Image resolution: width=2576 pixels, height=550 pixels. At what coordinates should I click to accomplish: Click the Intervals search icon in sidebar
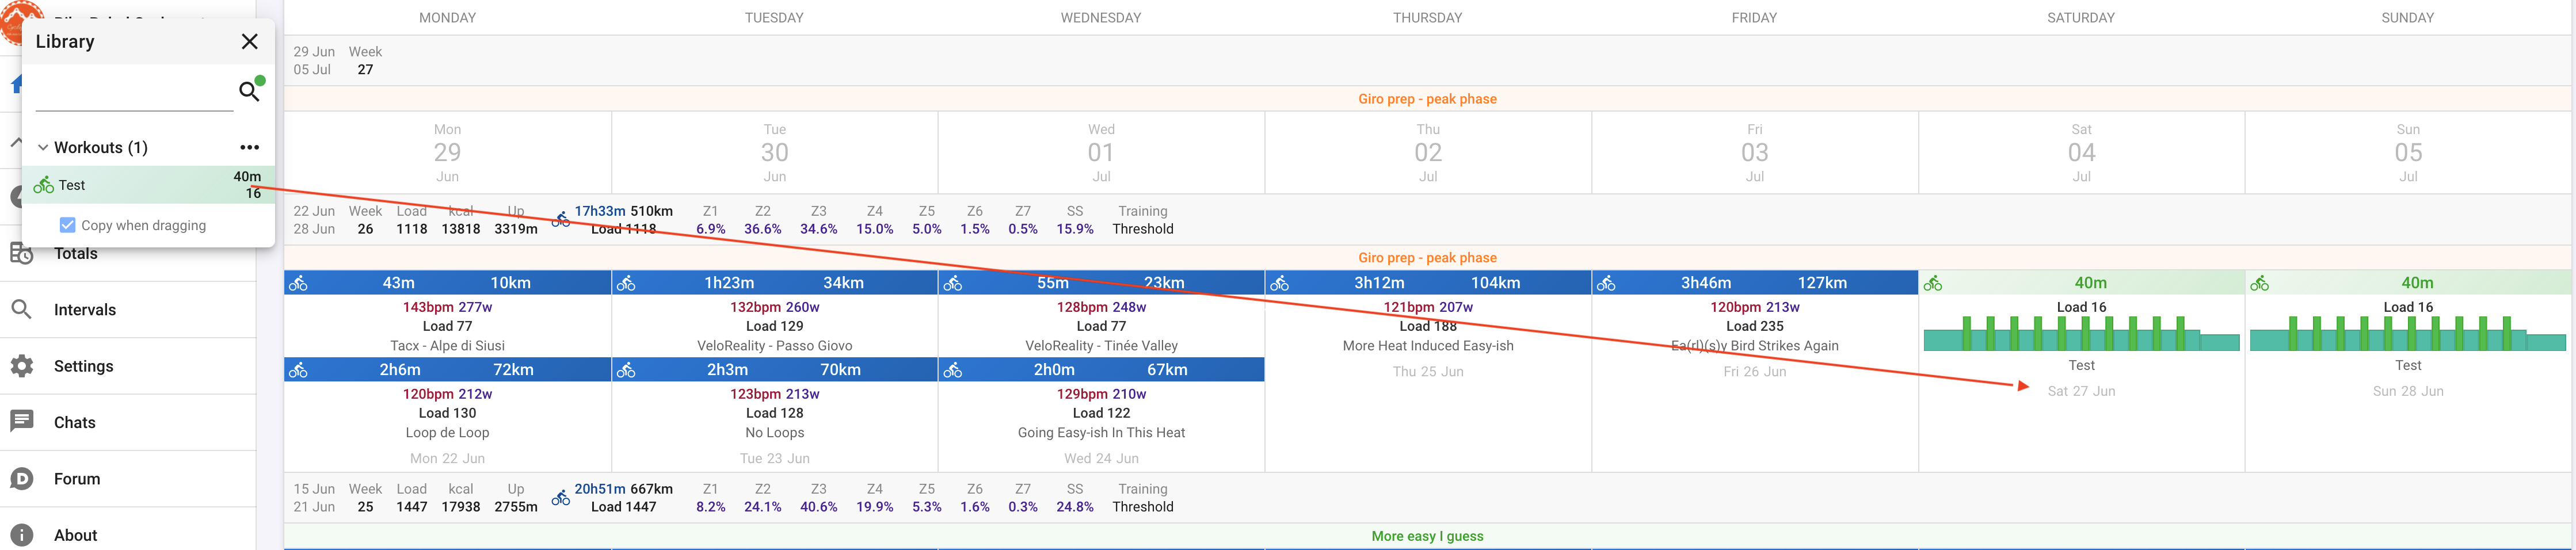(x=22, y=309)
